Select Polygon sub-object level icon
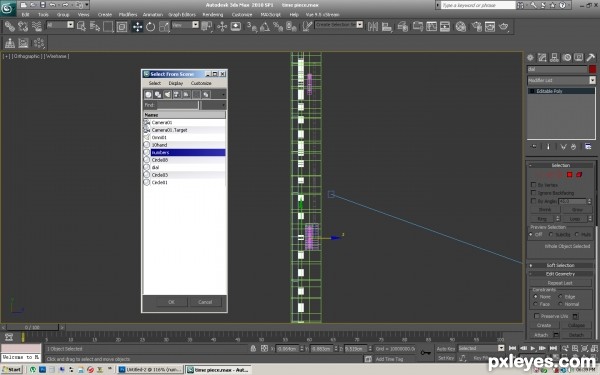Image resolution: width=600 pixels, height=375 pixels. point(569,175)
